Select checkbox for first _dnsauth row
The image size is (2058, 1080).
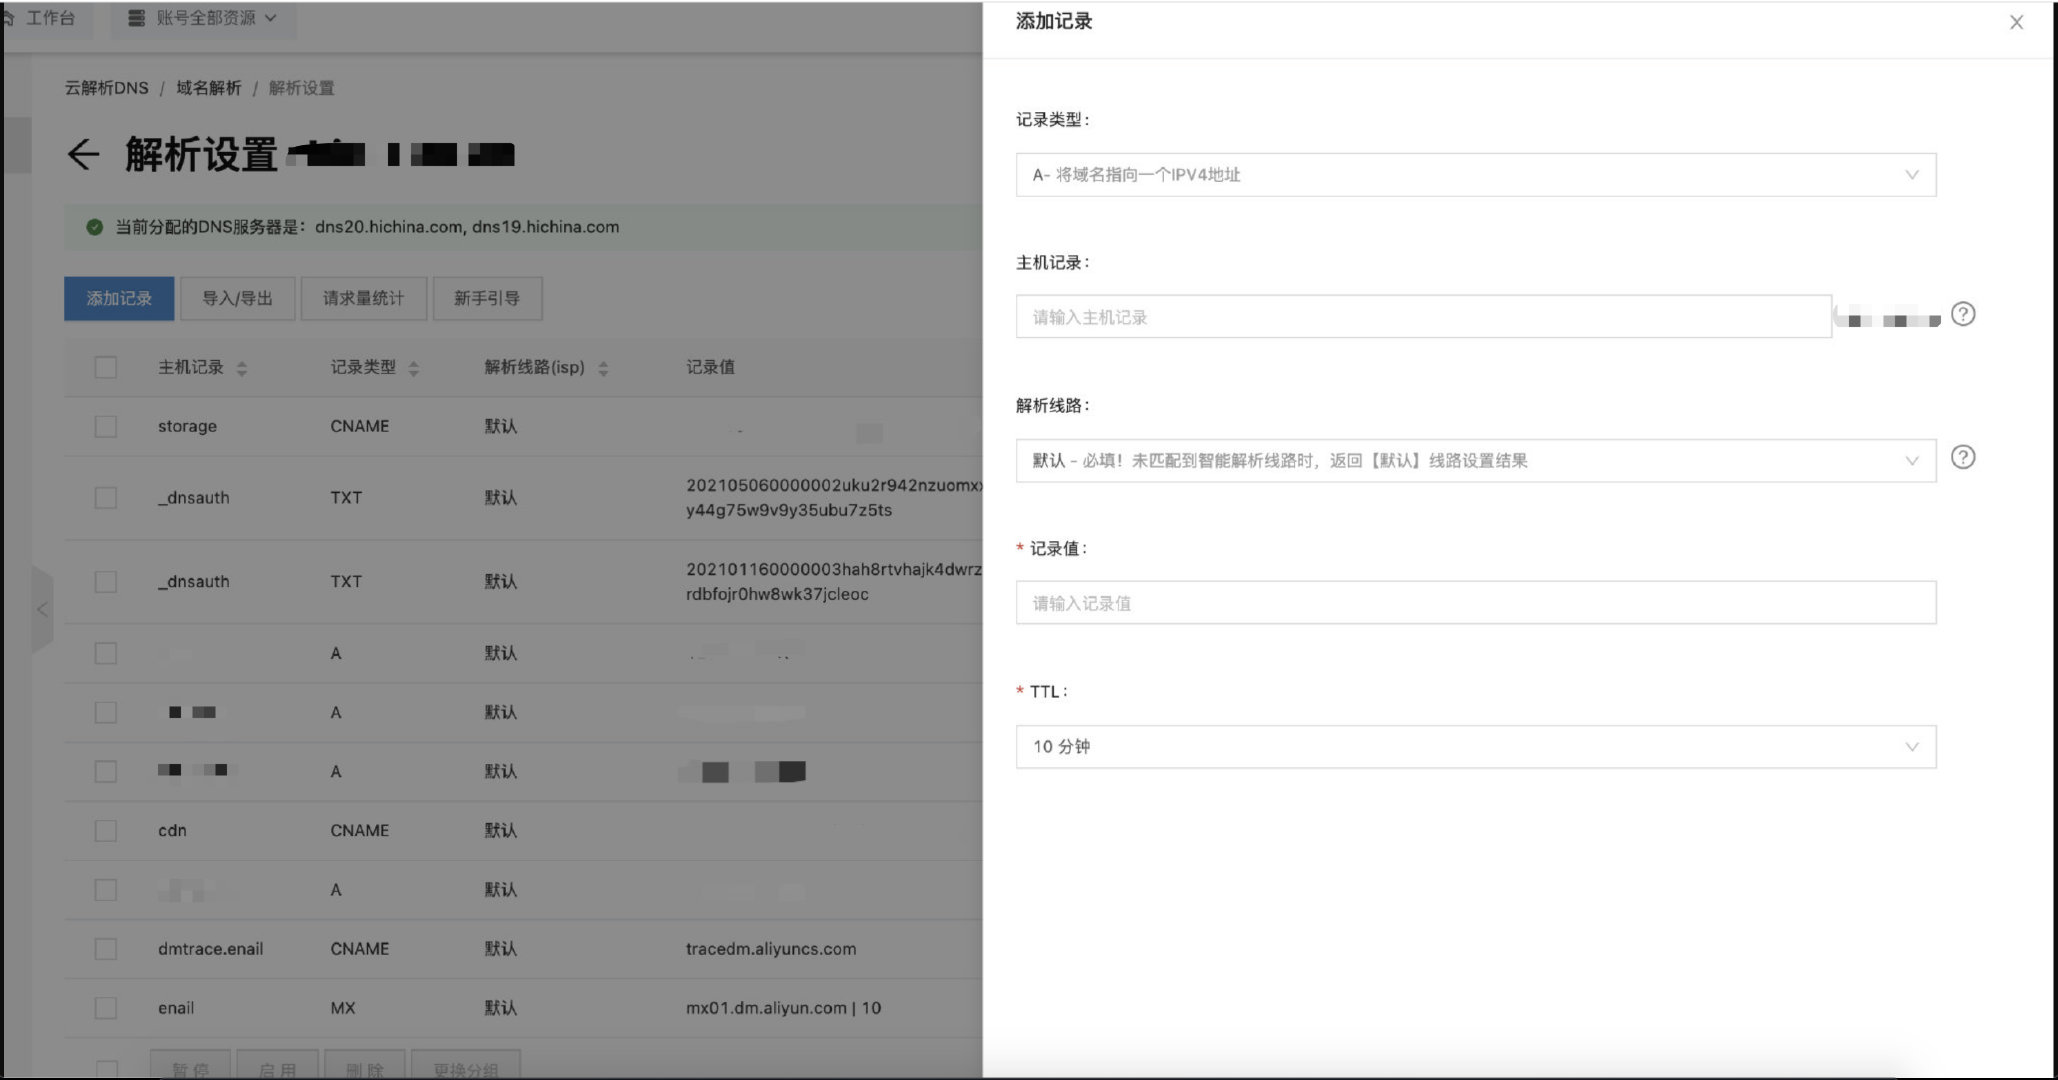coord(105,497)
